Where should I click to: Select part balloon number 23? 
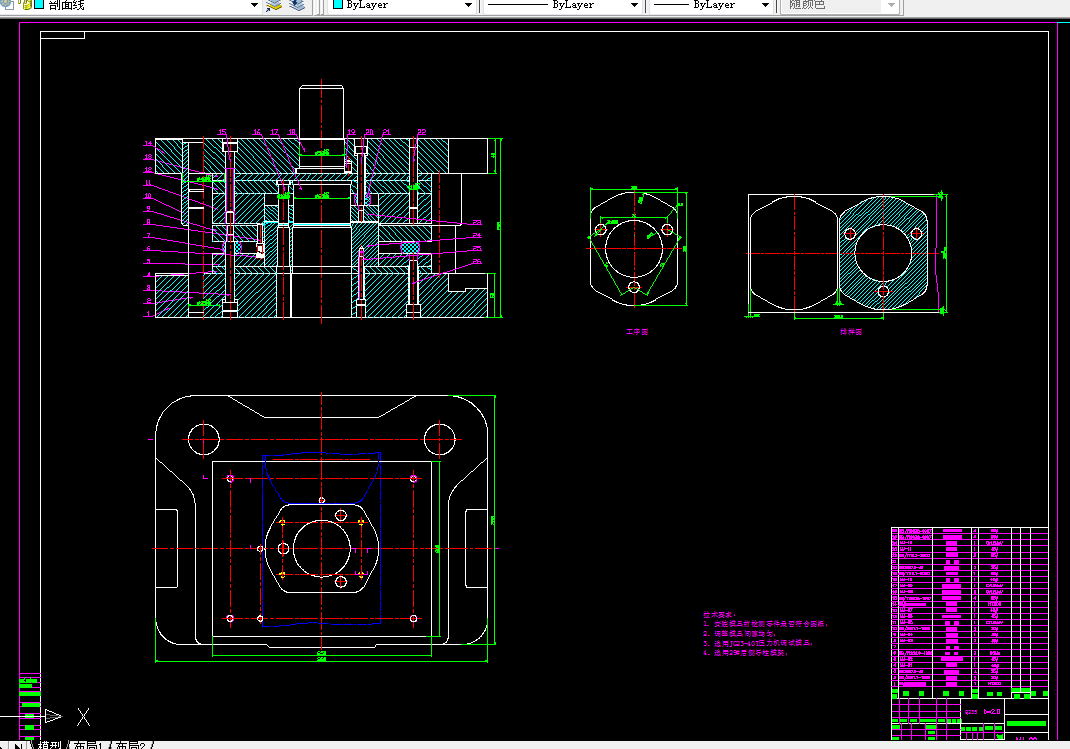pos(477,222)
